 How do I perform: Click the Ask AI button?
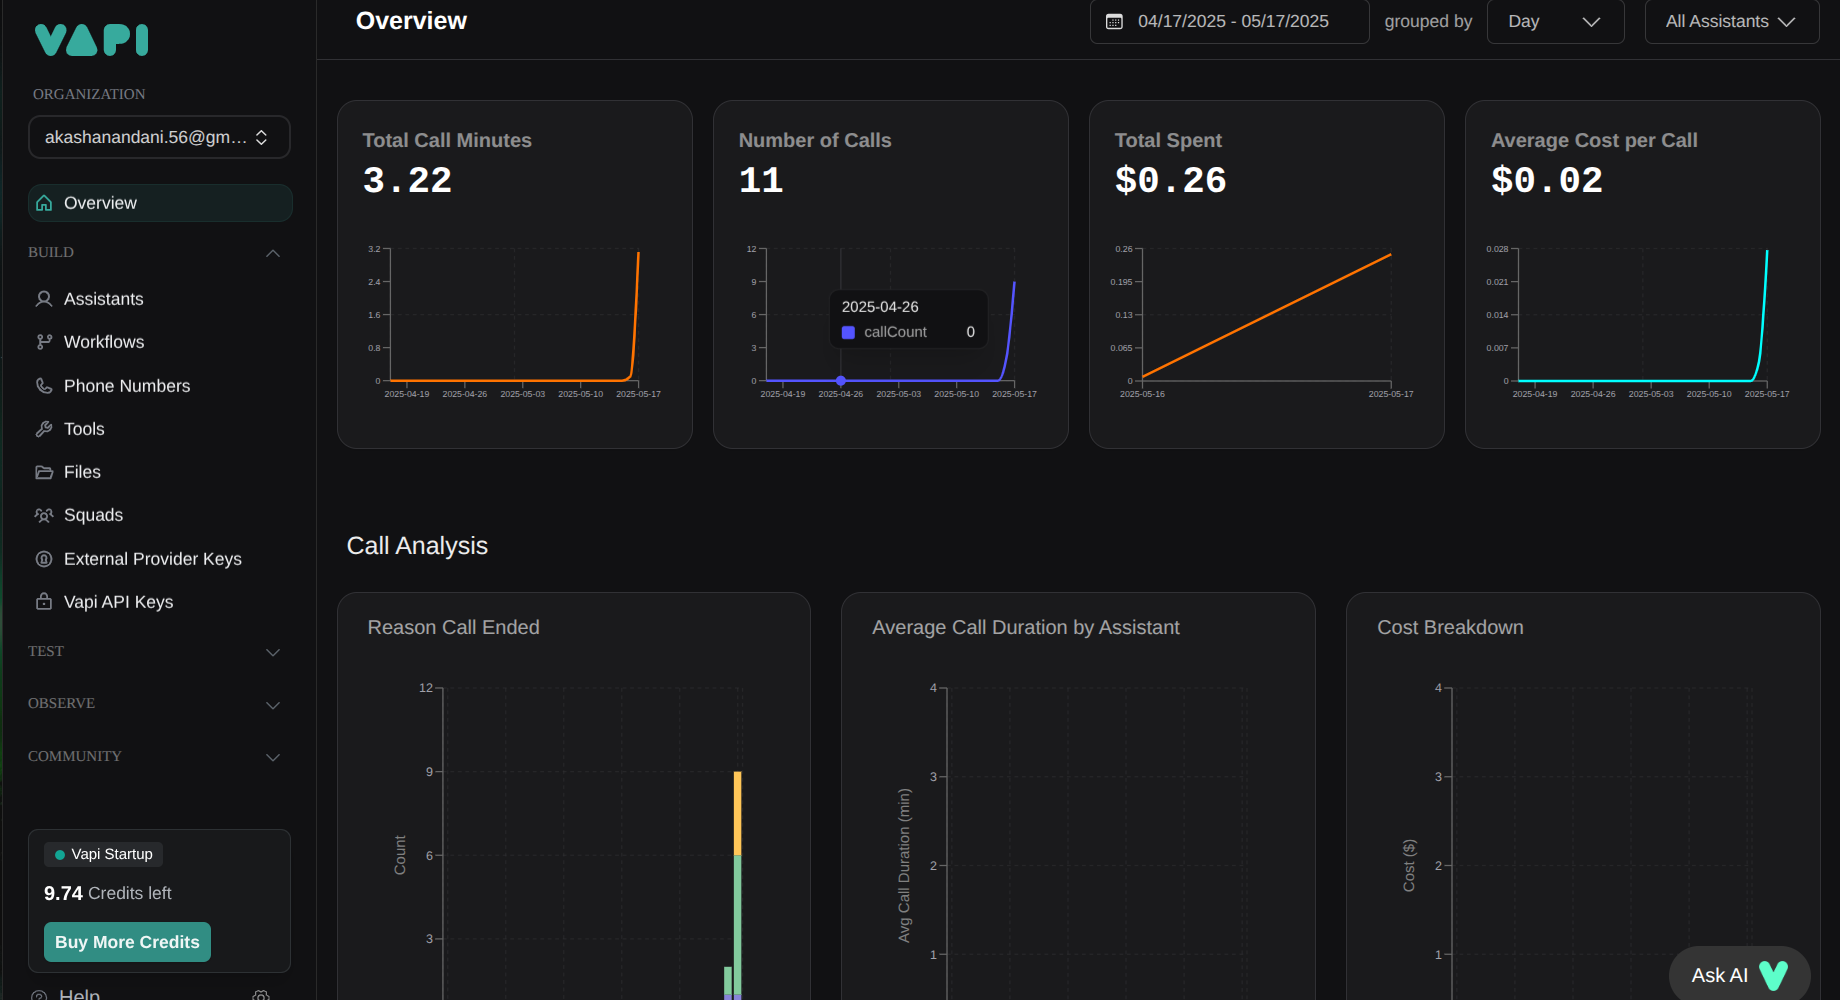[1740, 975]
